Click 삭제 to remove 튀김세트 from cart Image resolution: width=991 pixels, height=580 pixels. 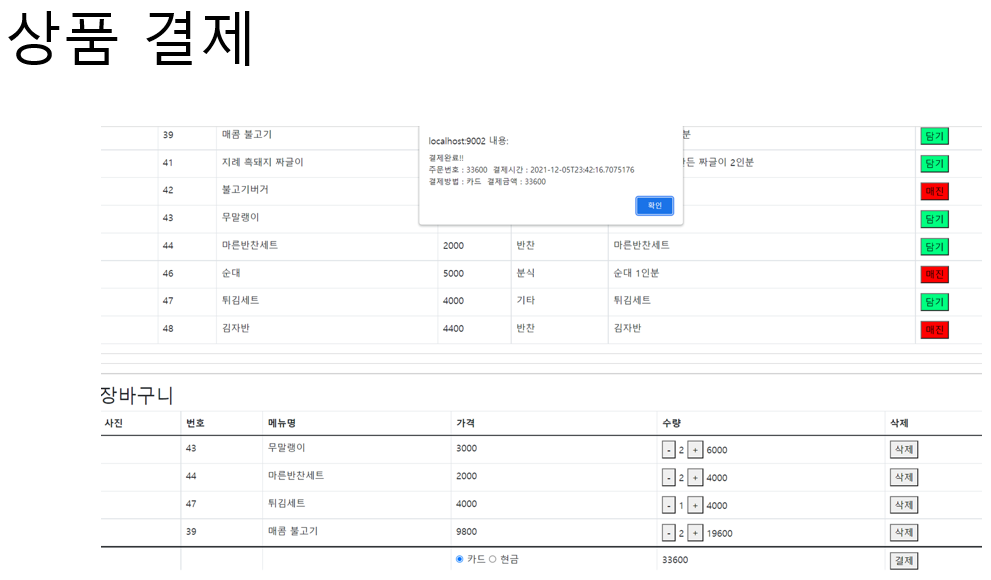(x=903, y=505)
